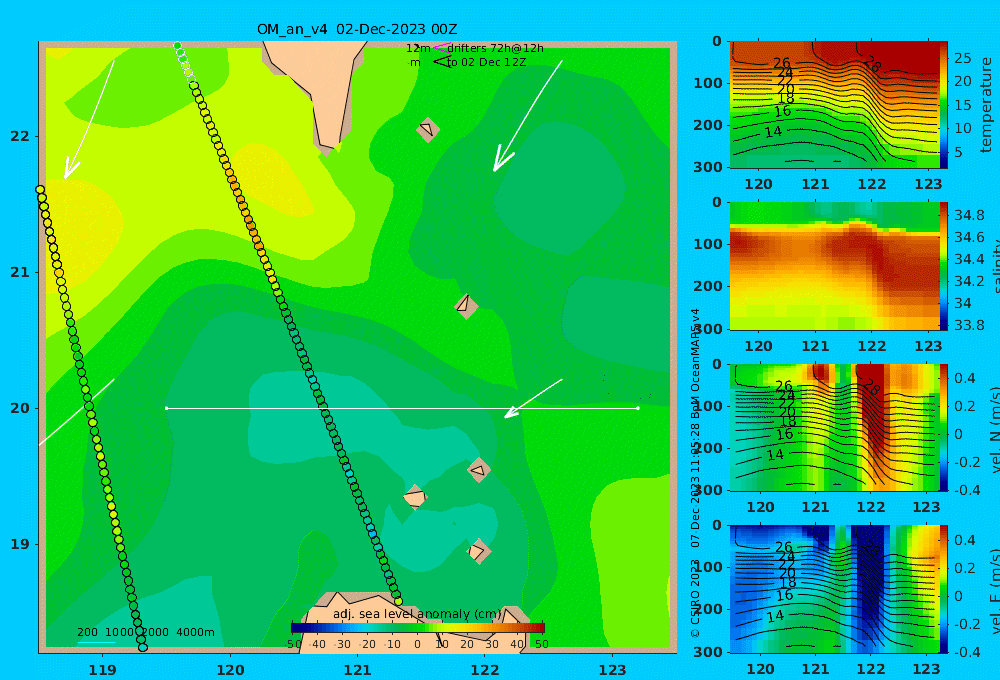Click depth label "200" in the salinity panel
This screenshot has width=1000, height=680.
tap(707, 286)
